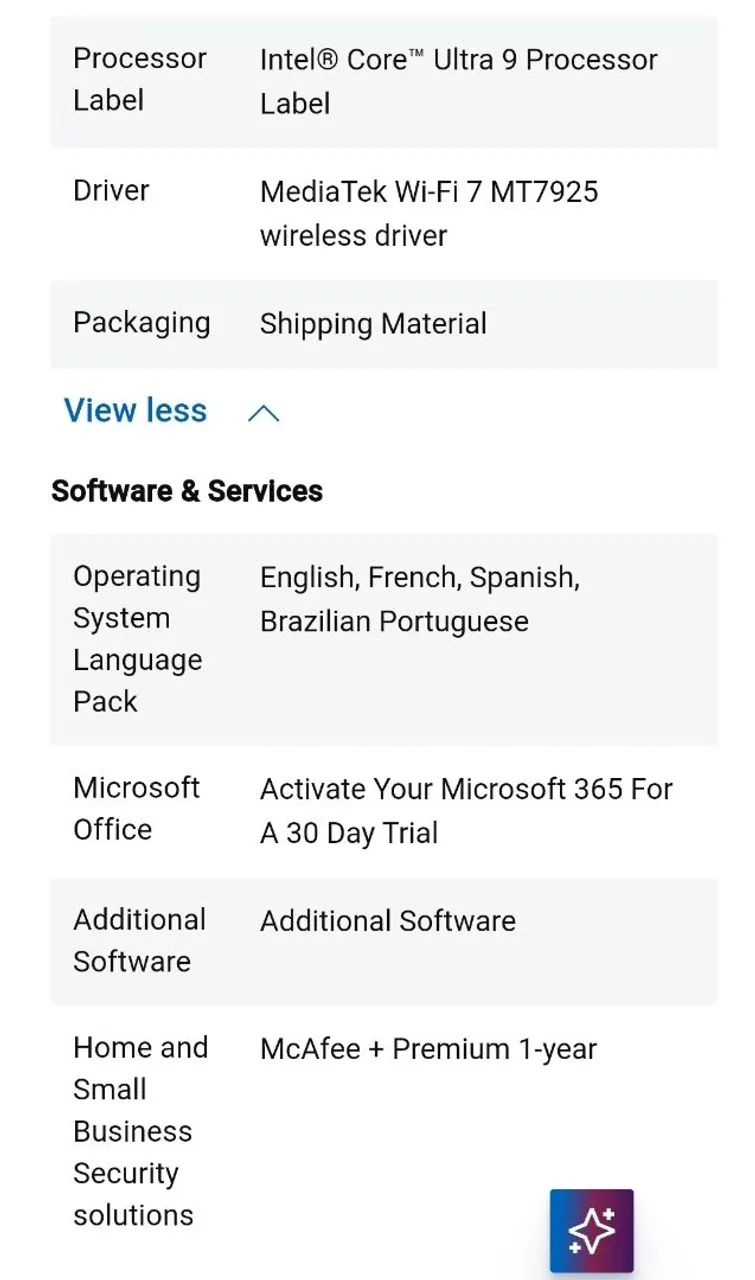Select the Home and Small Business Security row
Image resolution: width=755 pixels, height=1280 pixels.
[140, 1130]
